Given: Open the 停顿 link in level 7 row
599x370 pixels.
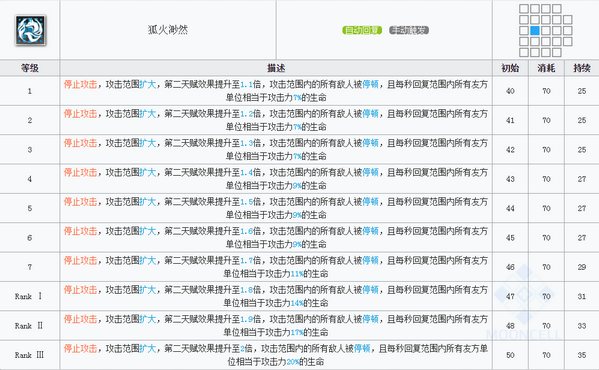Looking at the screenshot, I should tap(370, 260).
